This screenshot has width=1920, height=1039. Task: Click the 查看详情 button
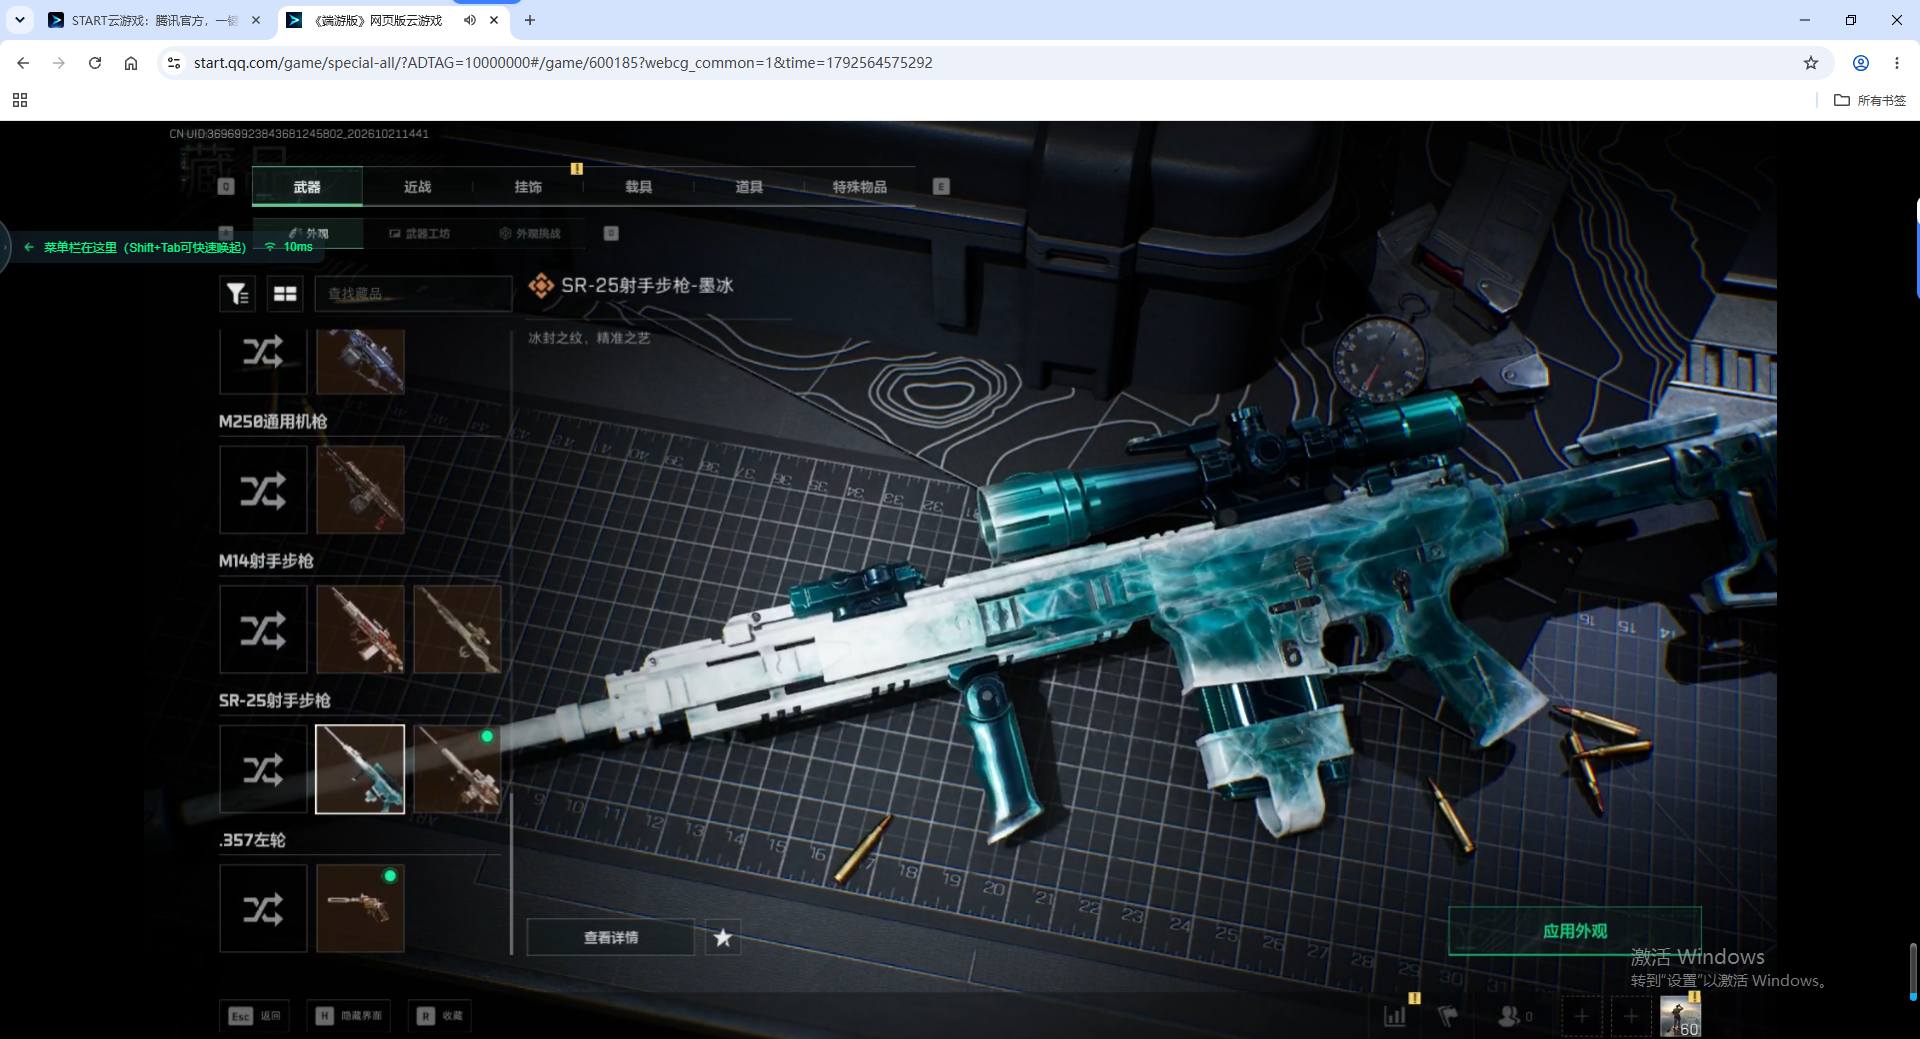[611, 937]
